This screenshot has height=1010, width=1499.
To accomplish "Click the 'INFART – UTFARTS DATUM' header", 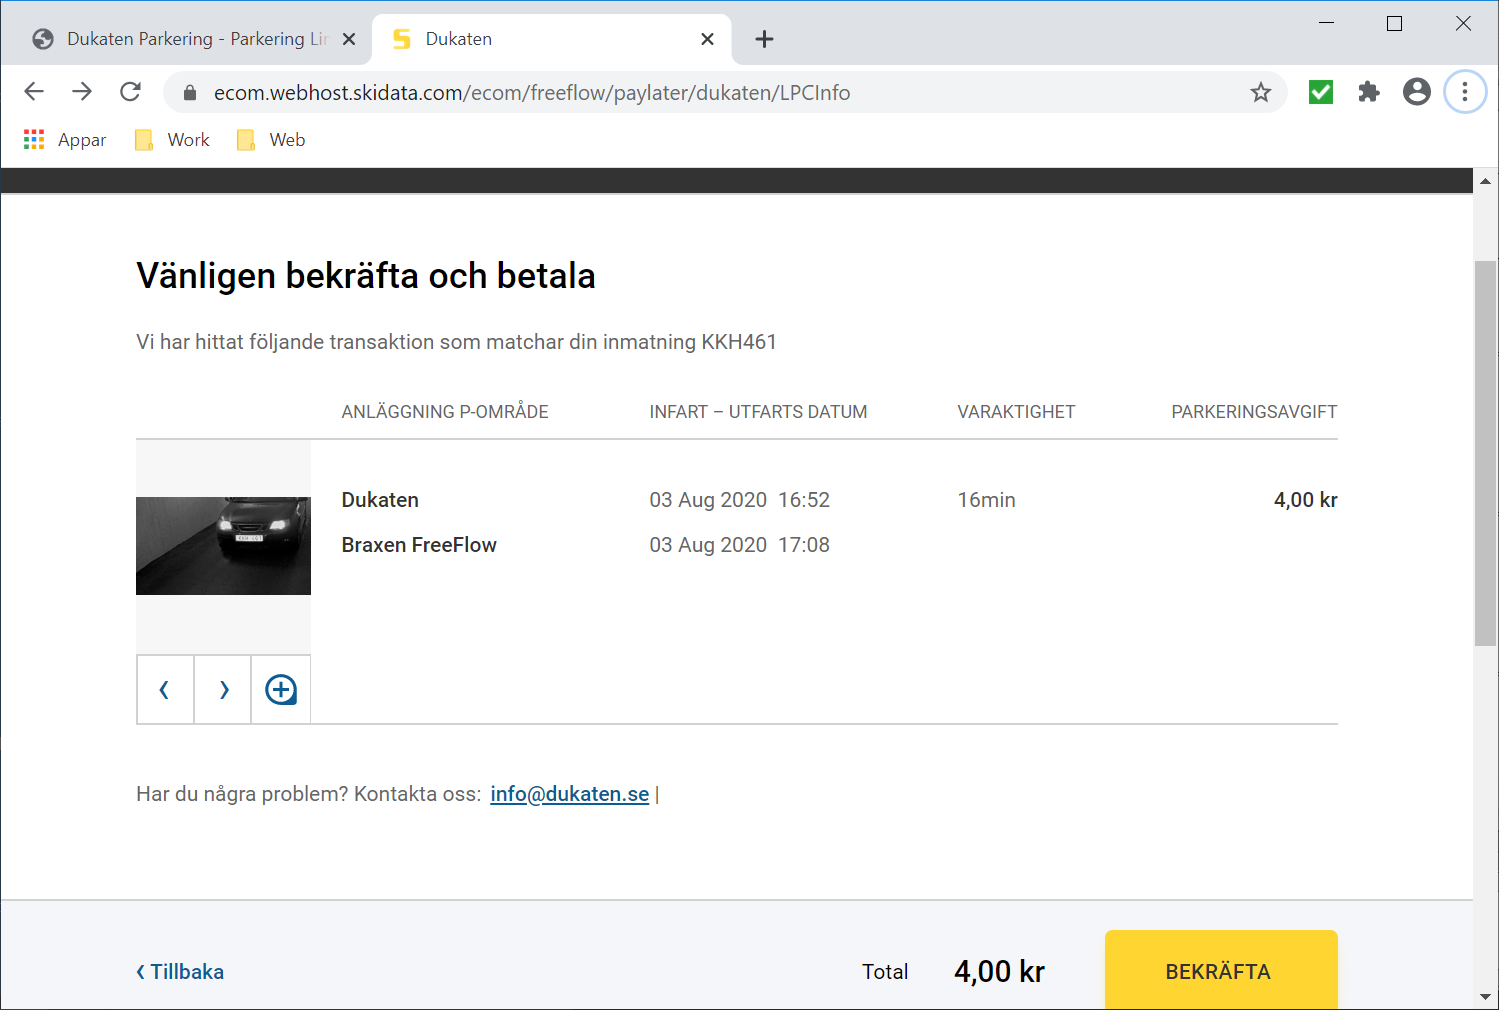I will tap(758, 412).
